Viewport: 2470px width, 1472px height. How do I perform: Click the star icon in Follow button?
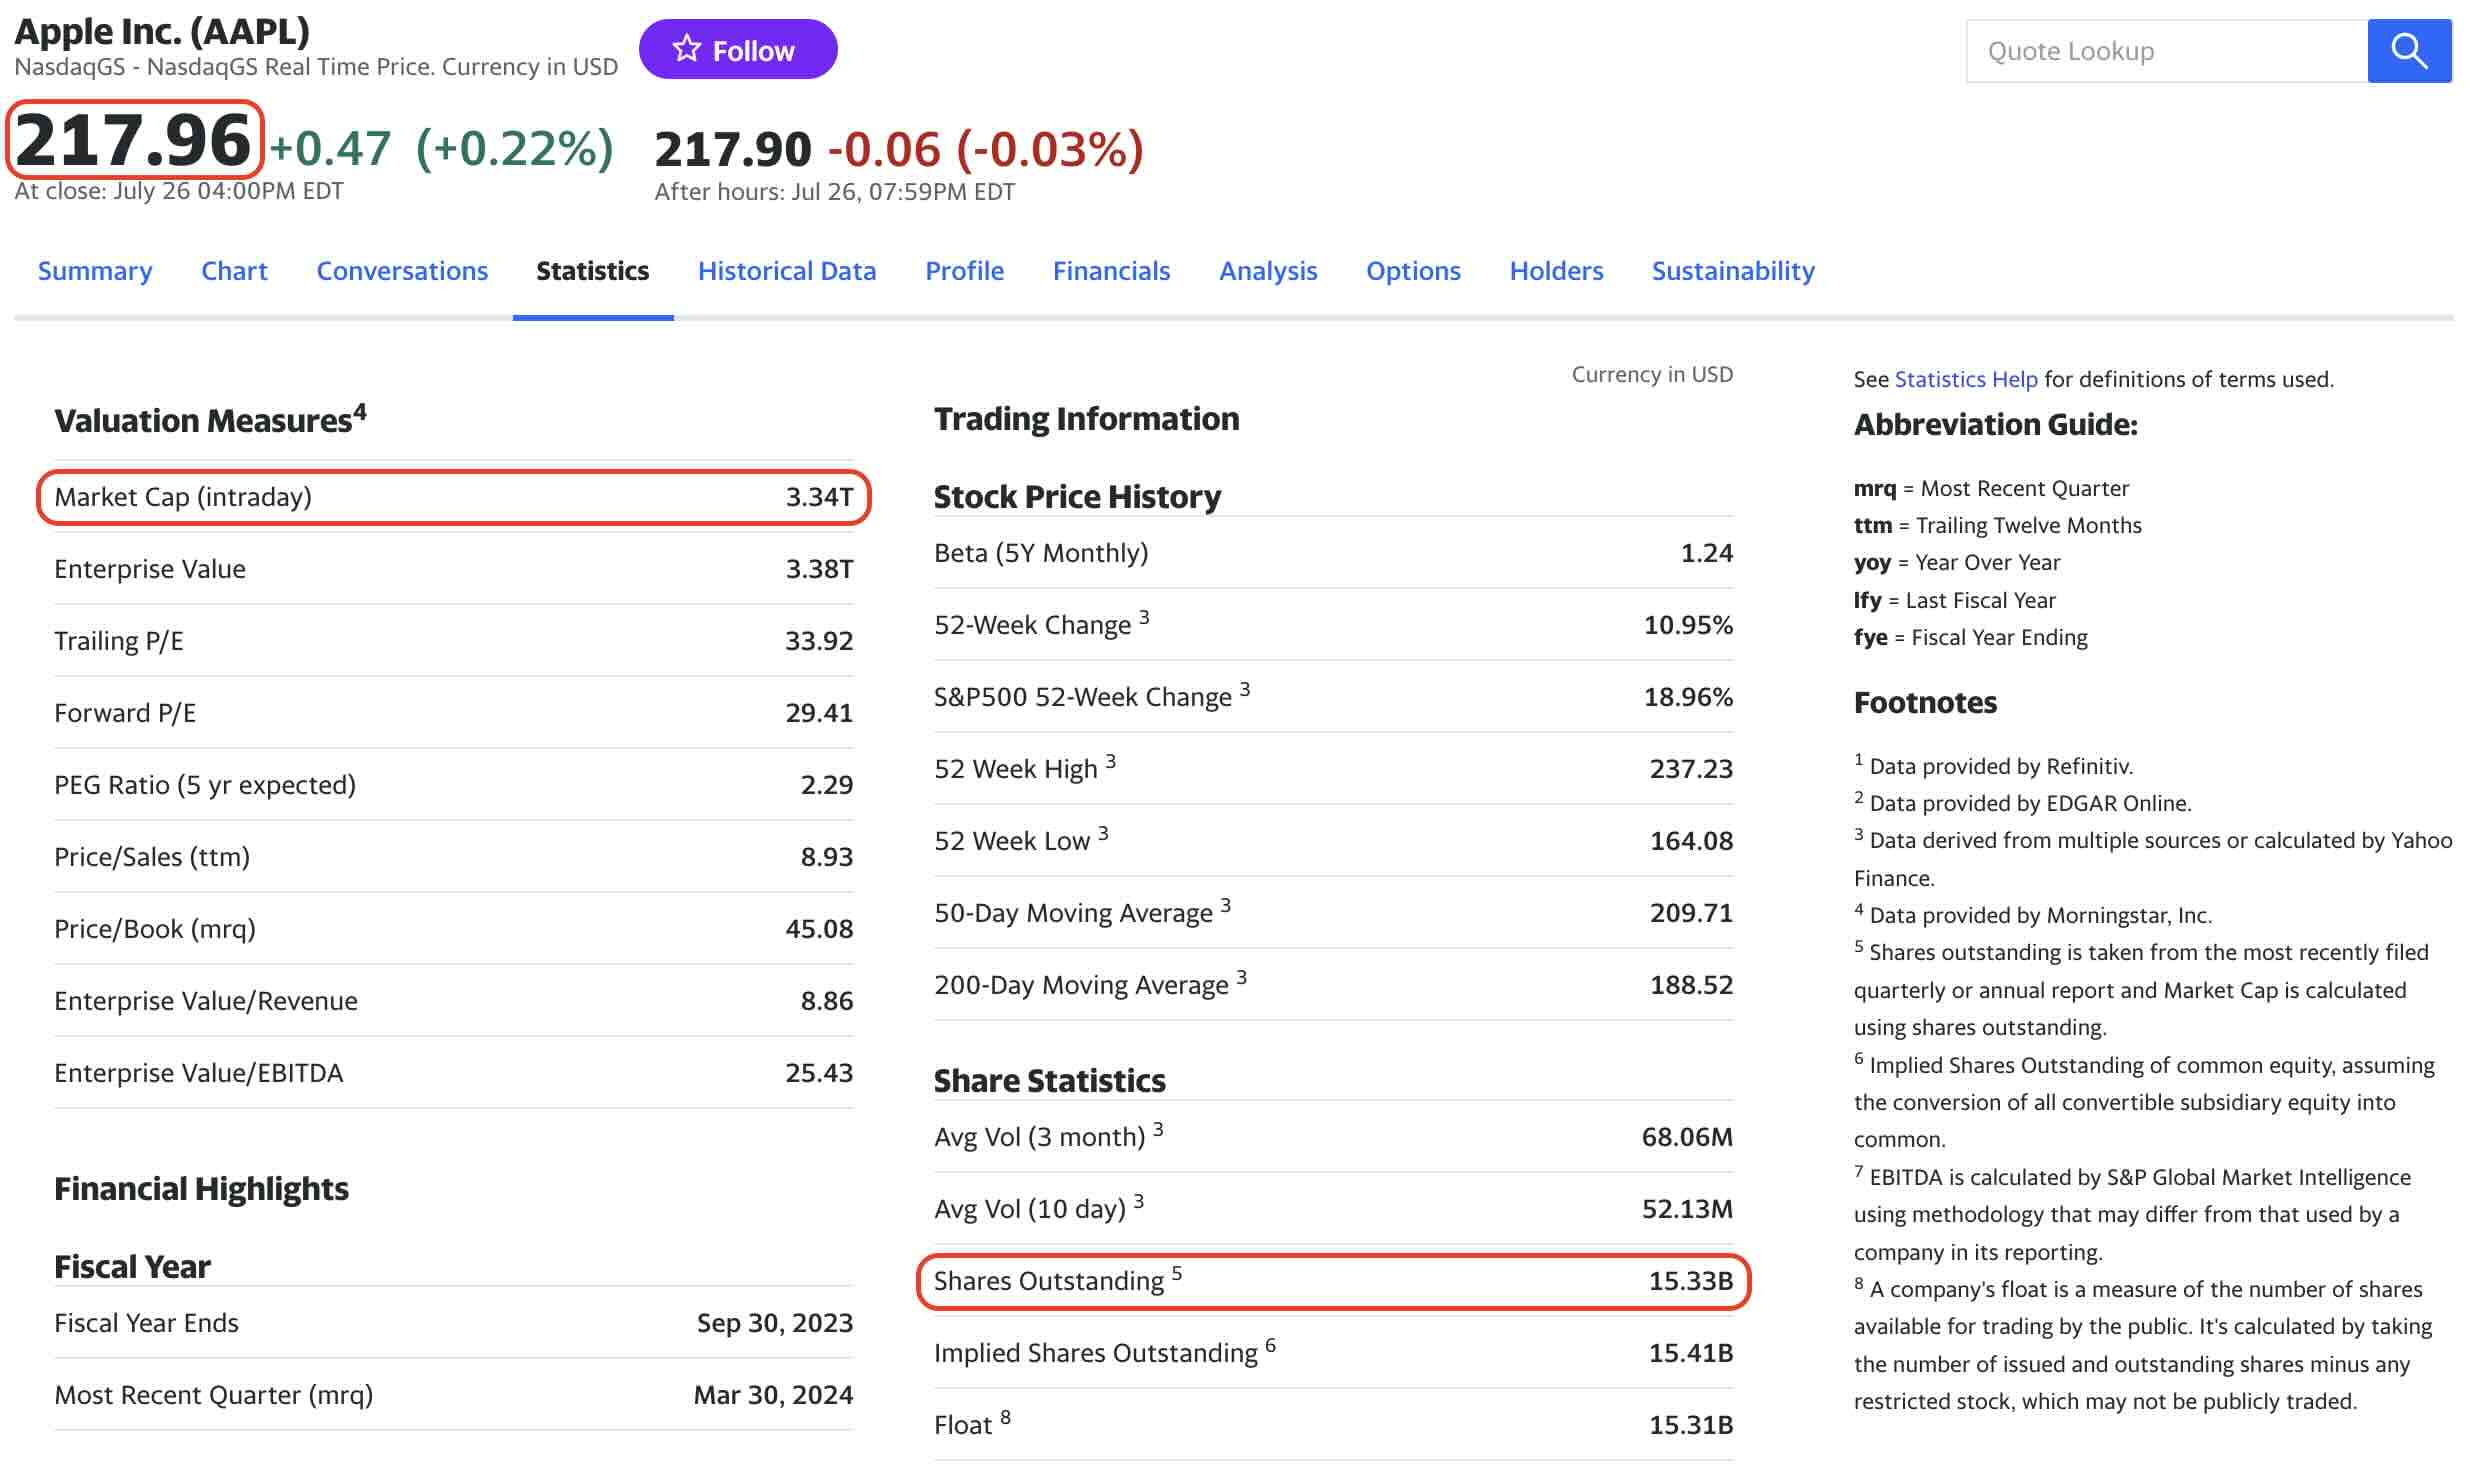(686, 49)
